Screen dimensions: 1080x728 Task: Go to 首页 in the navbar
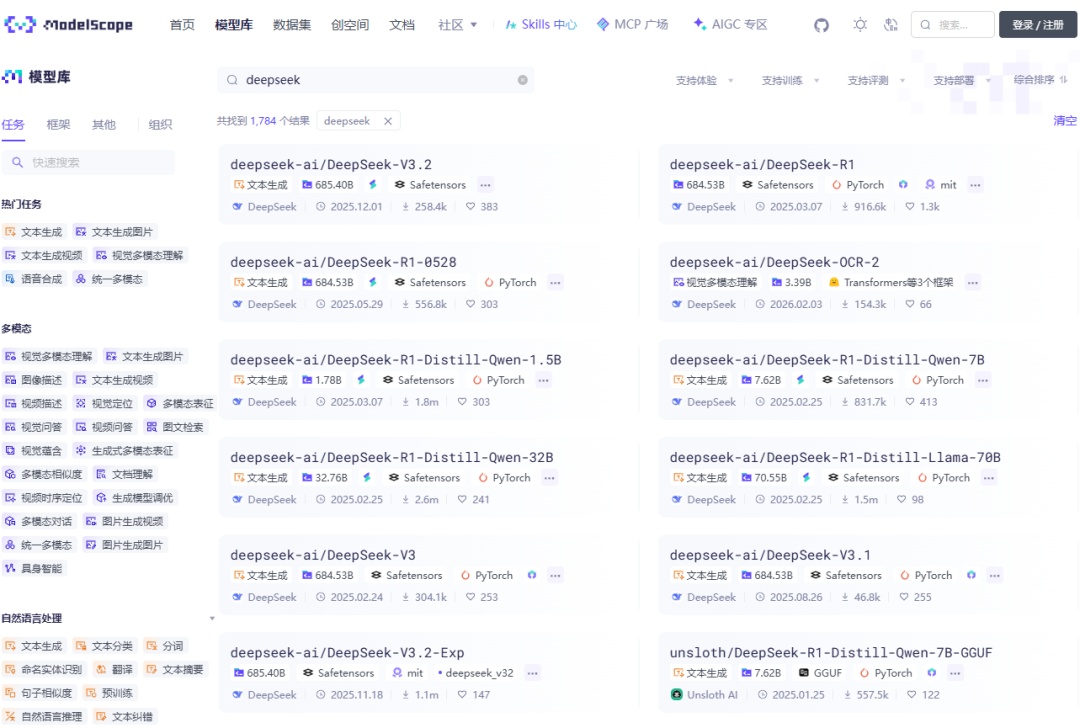182,25
